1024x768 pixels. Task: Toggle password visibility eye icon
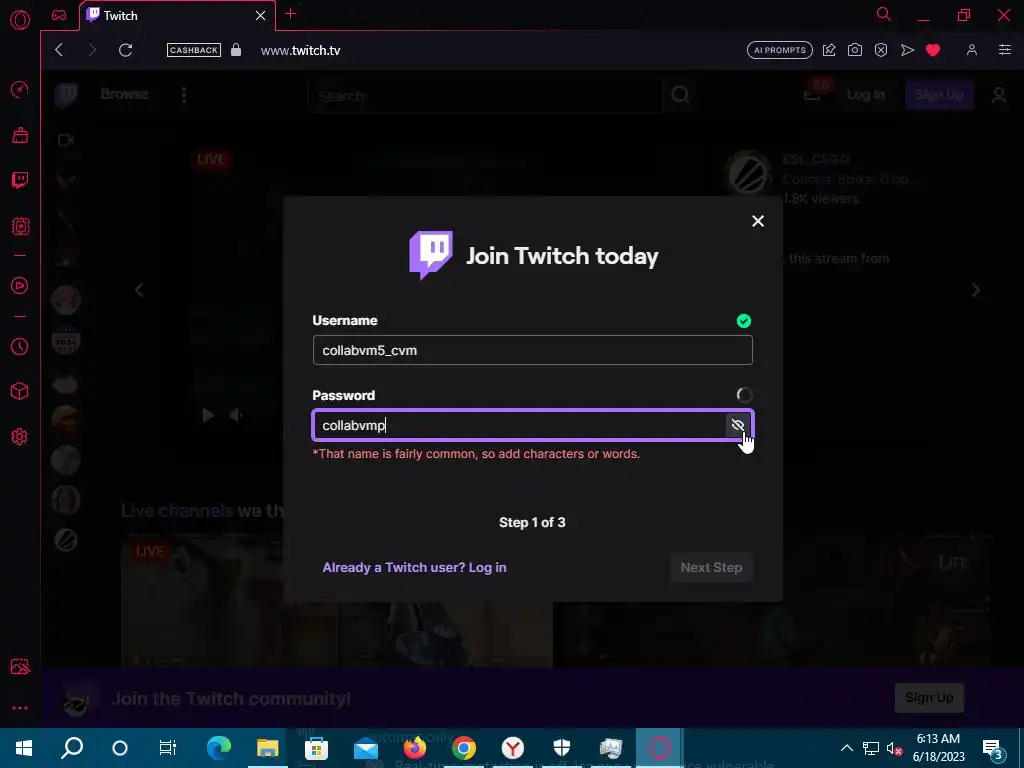click(737, 425)
